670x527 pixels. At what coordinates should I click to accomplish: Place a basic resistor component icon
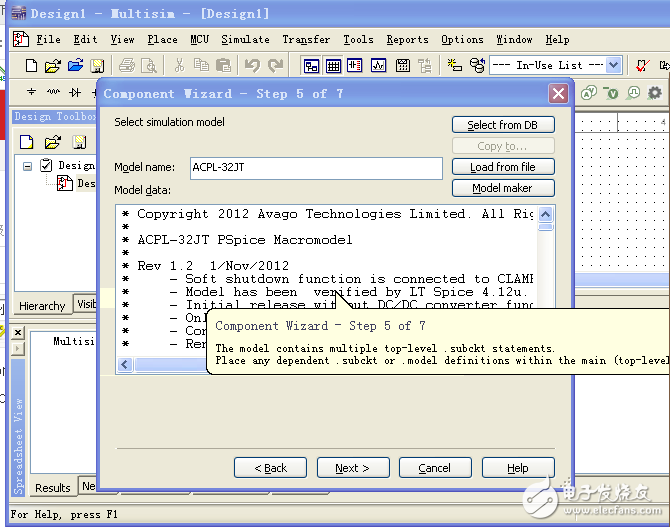point(53,92)
